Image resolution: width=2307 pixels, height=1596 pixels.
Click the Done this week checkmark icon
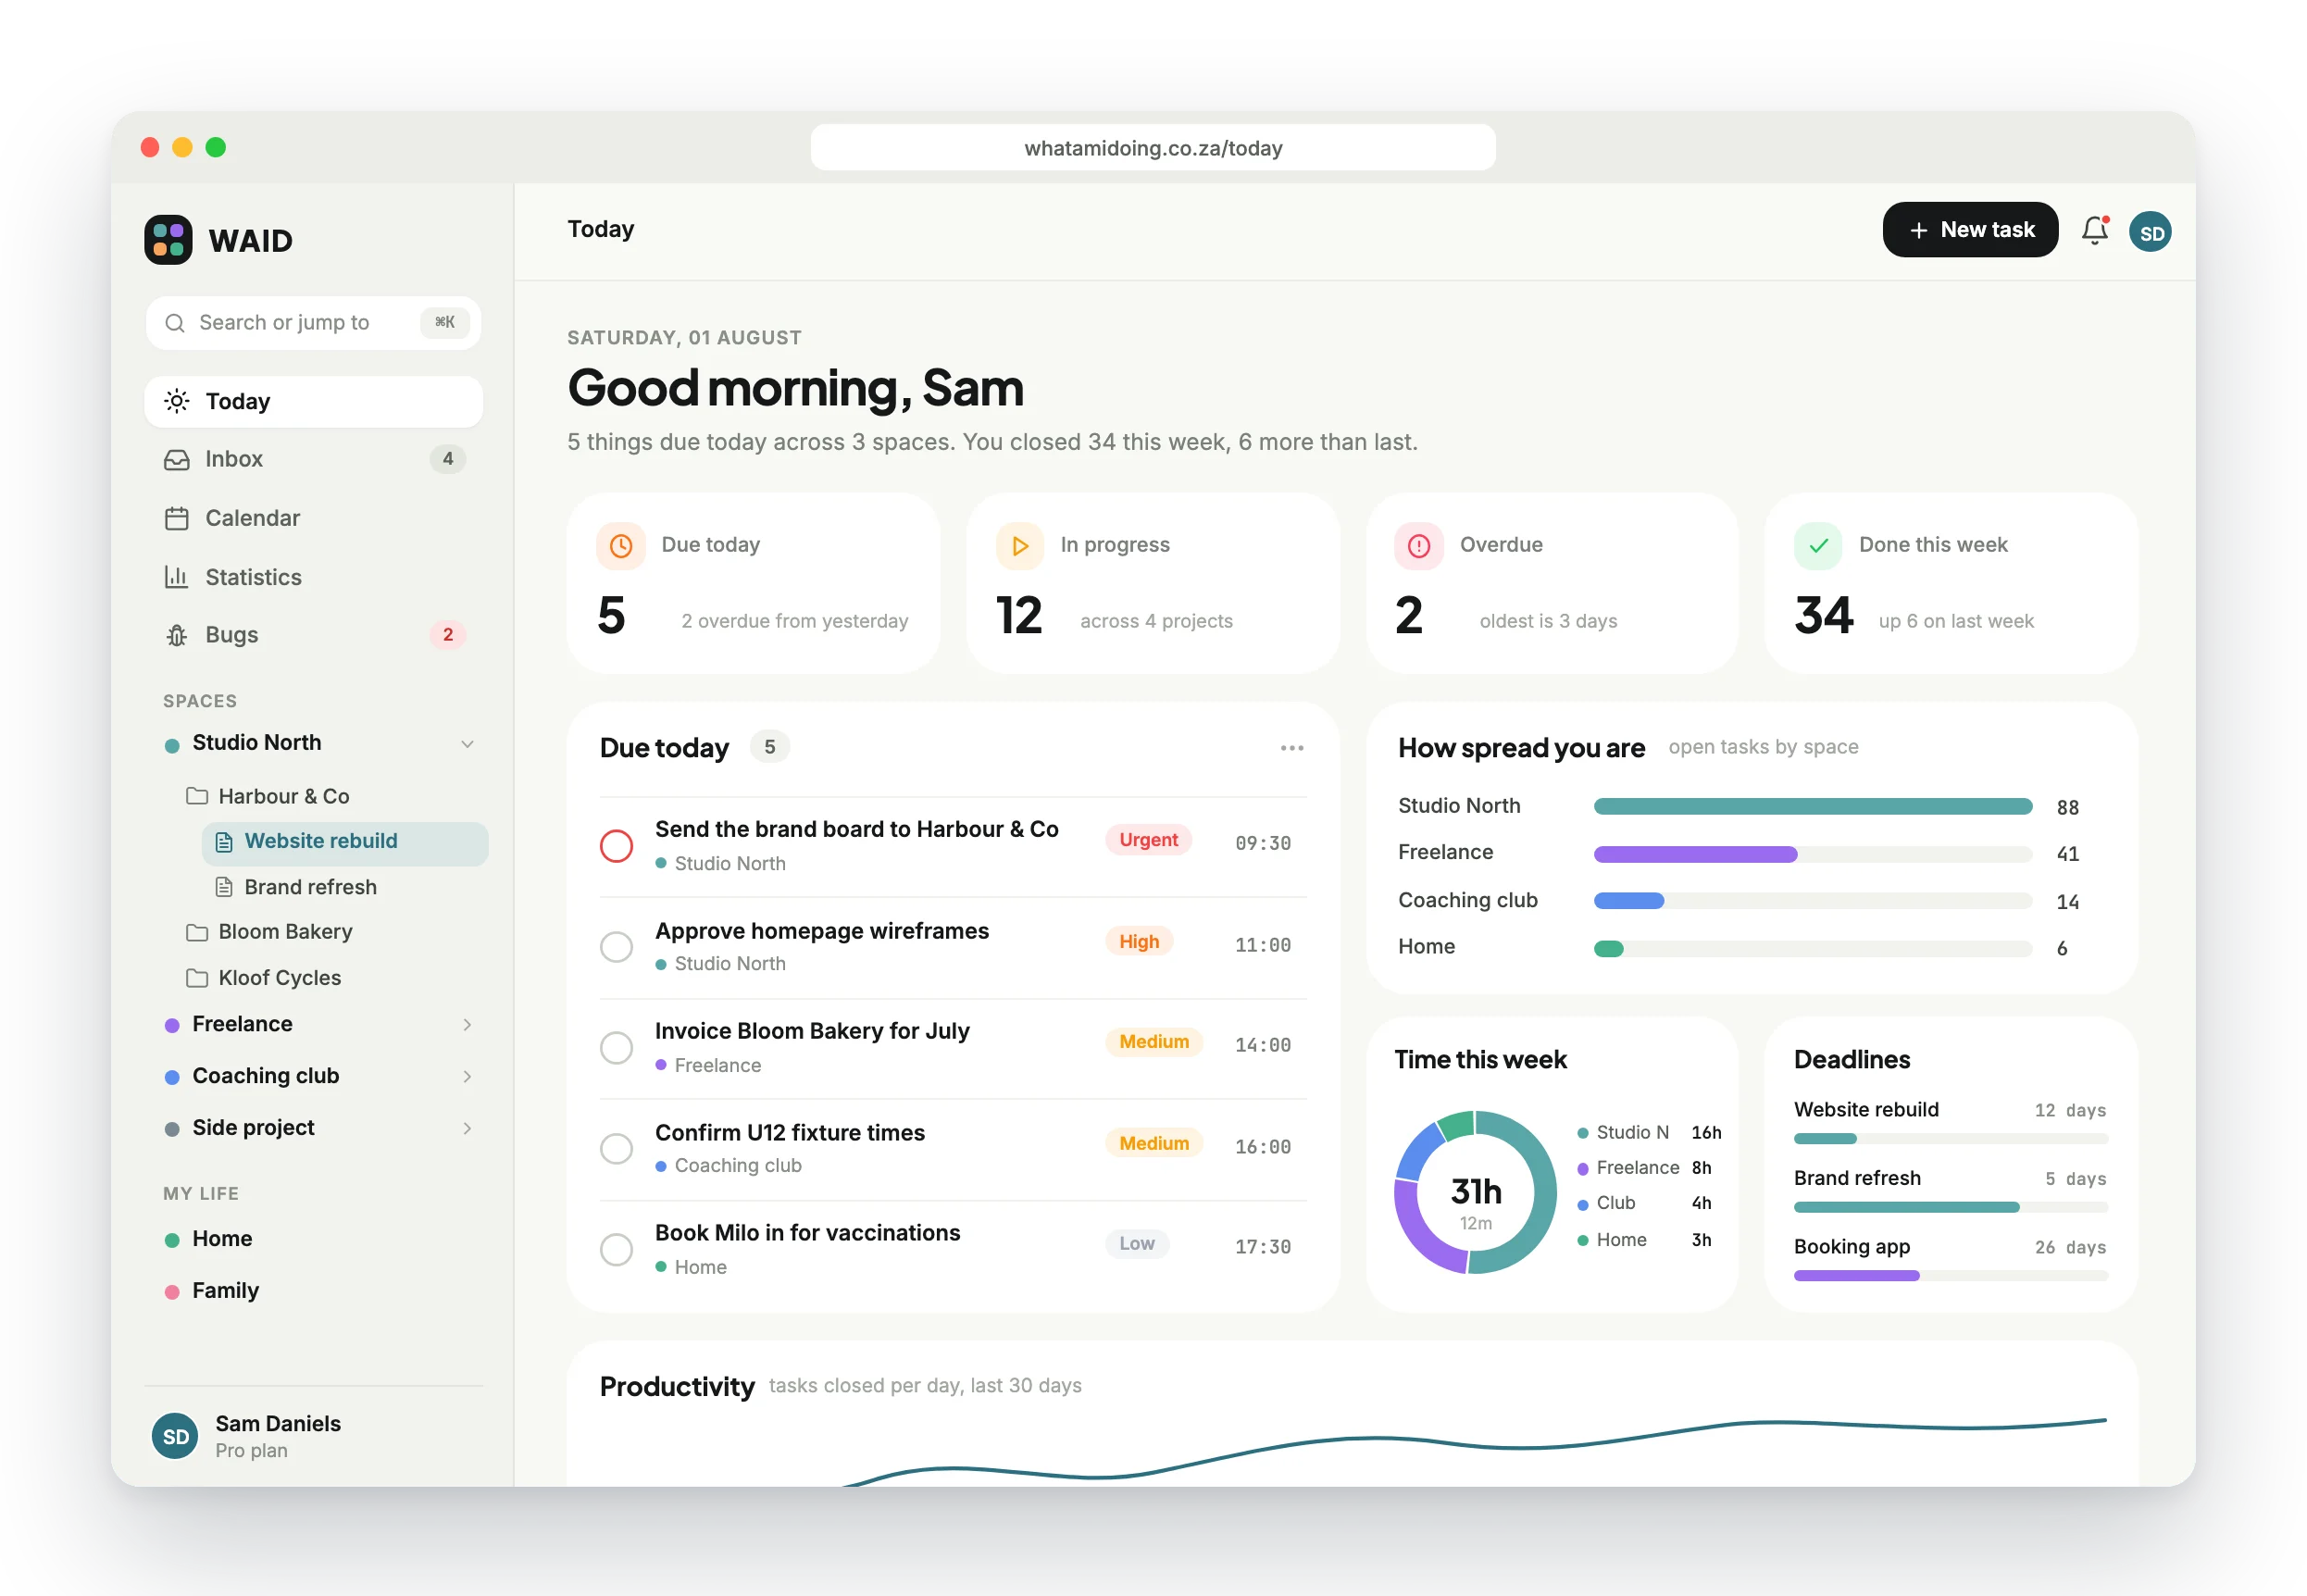[1818, 546]
